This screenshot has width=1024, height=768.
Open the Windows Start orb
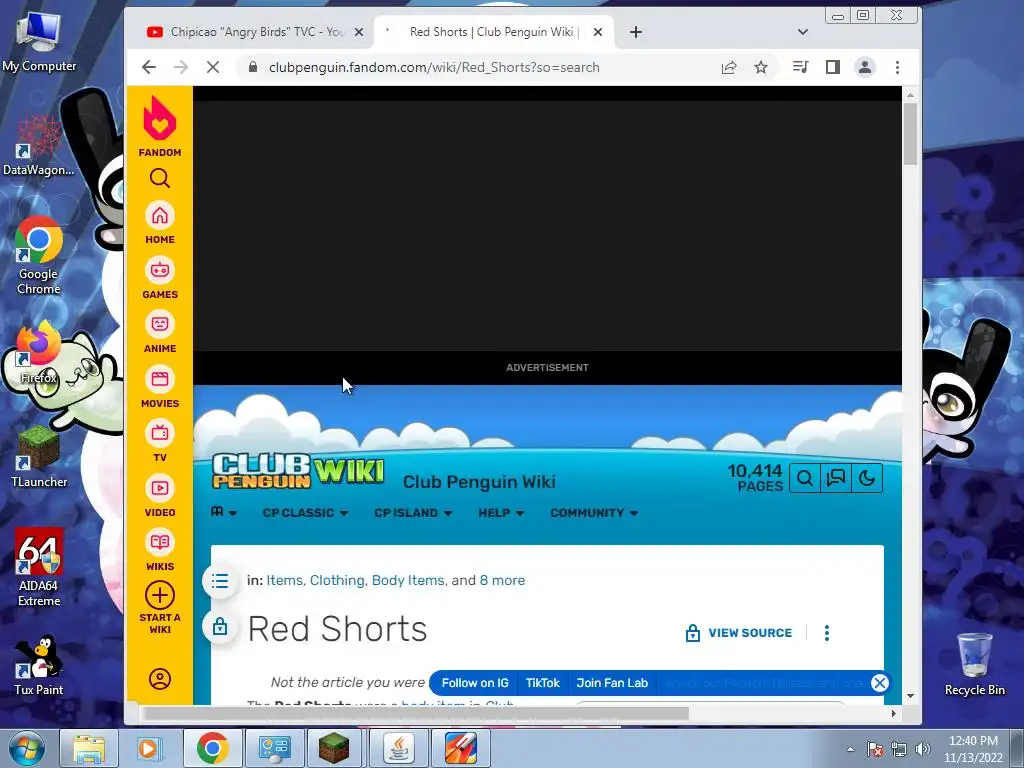27,748
